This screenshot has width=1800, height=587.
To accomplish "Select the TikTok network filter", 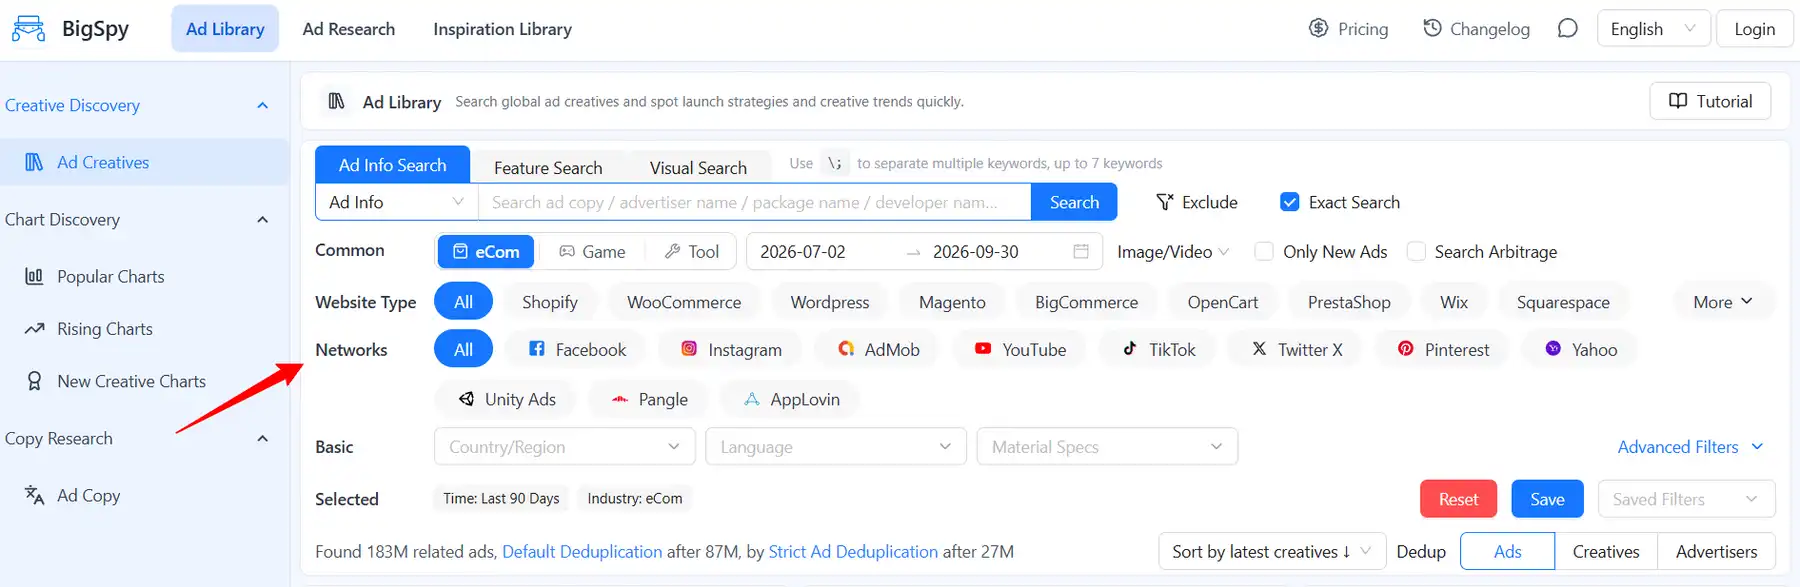I will tap(1159, 349).
